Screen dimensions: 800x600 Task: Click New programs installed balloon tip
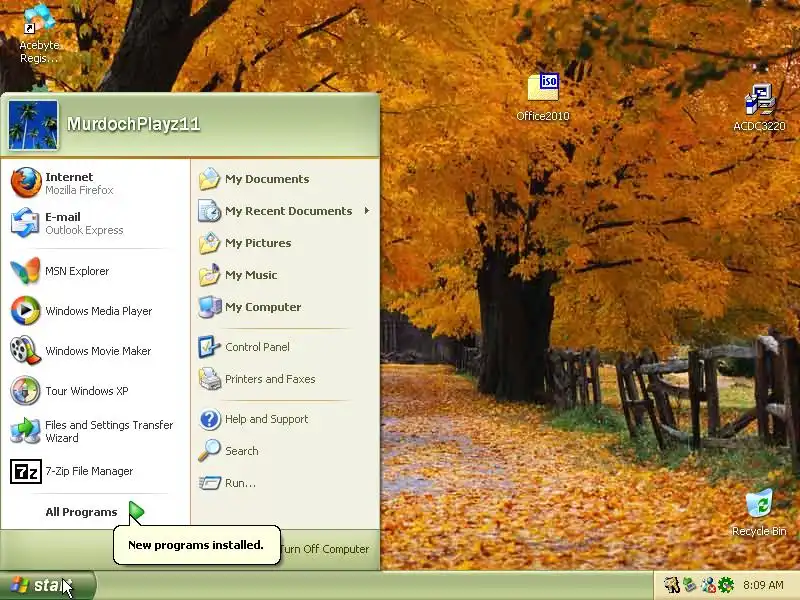click(196, 545)
